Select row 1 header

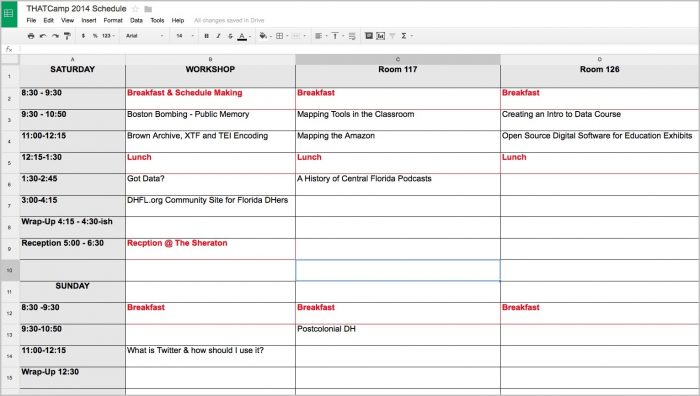click(9, 76)
